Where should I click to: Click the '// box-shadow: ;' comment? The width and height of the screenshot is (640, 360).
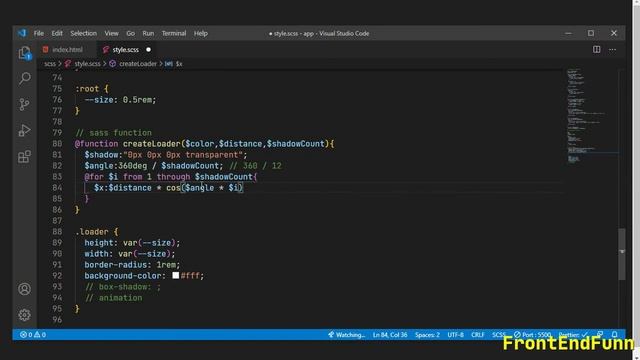coord(123,287)
